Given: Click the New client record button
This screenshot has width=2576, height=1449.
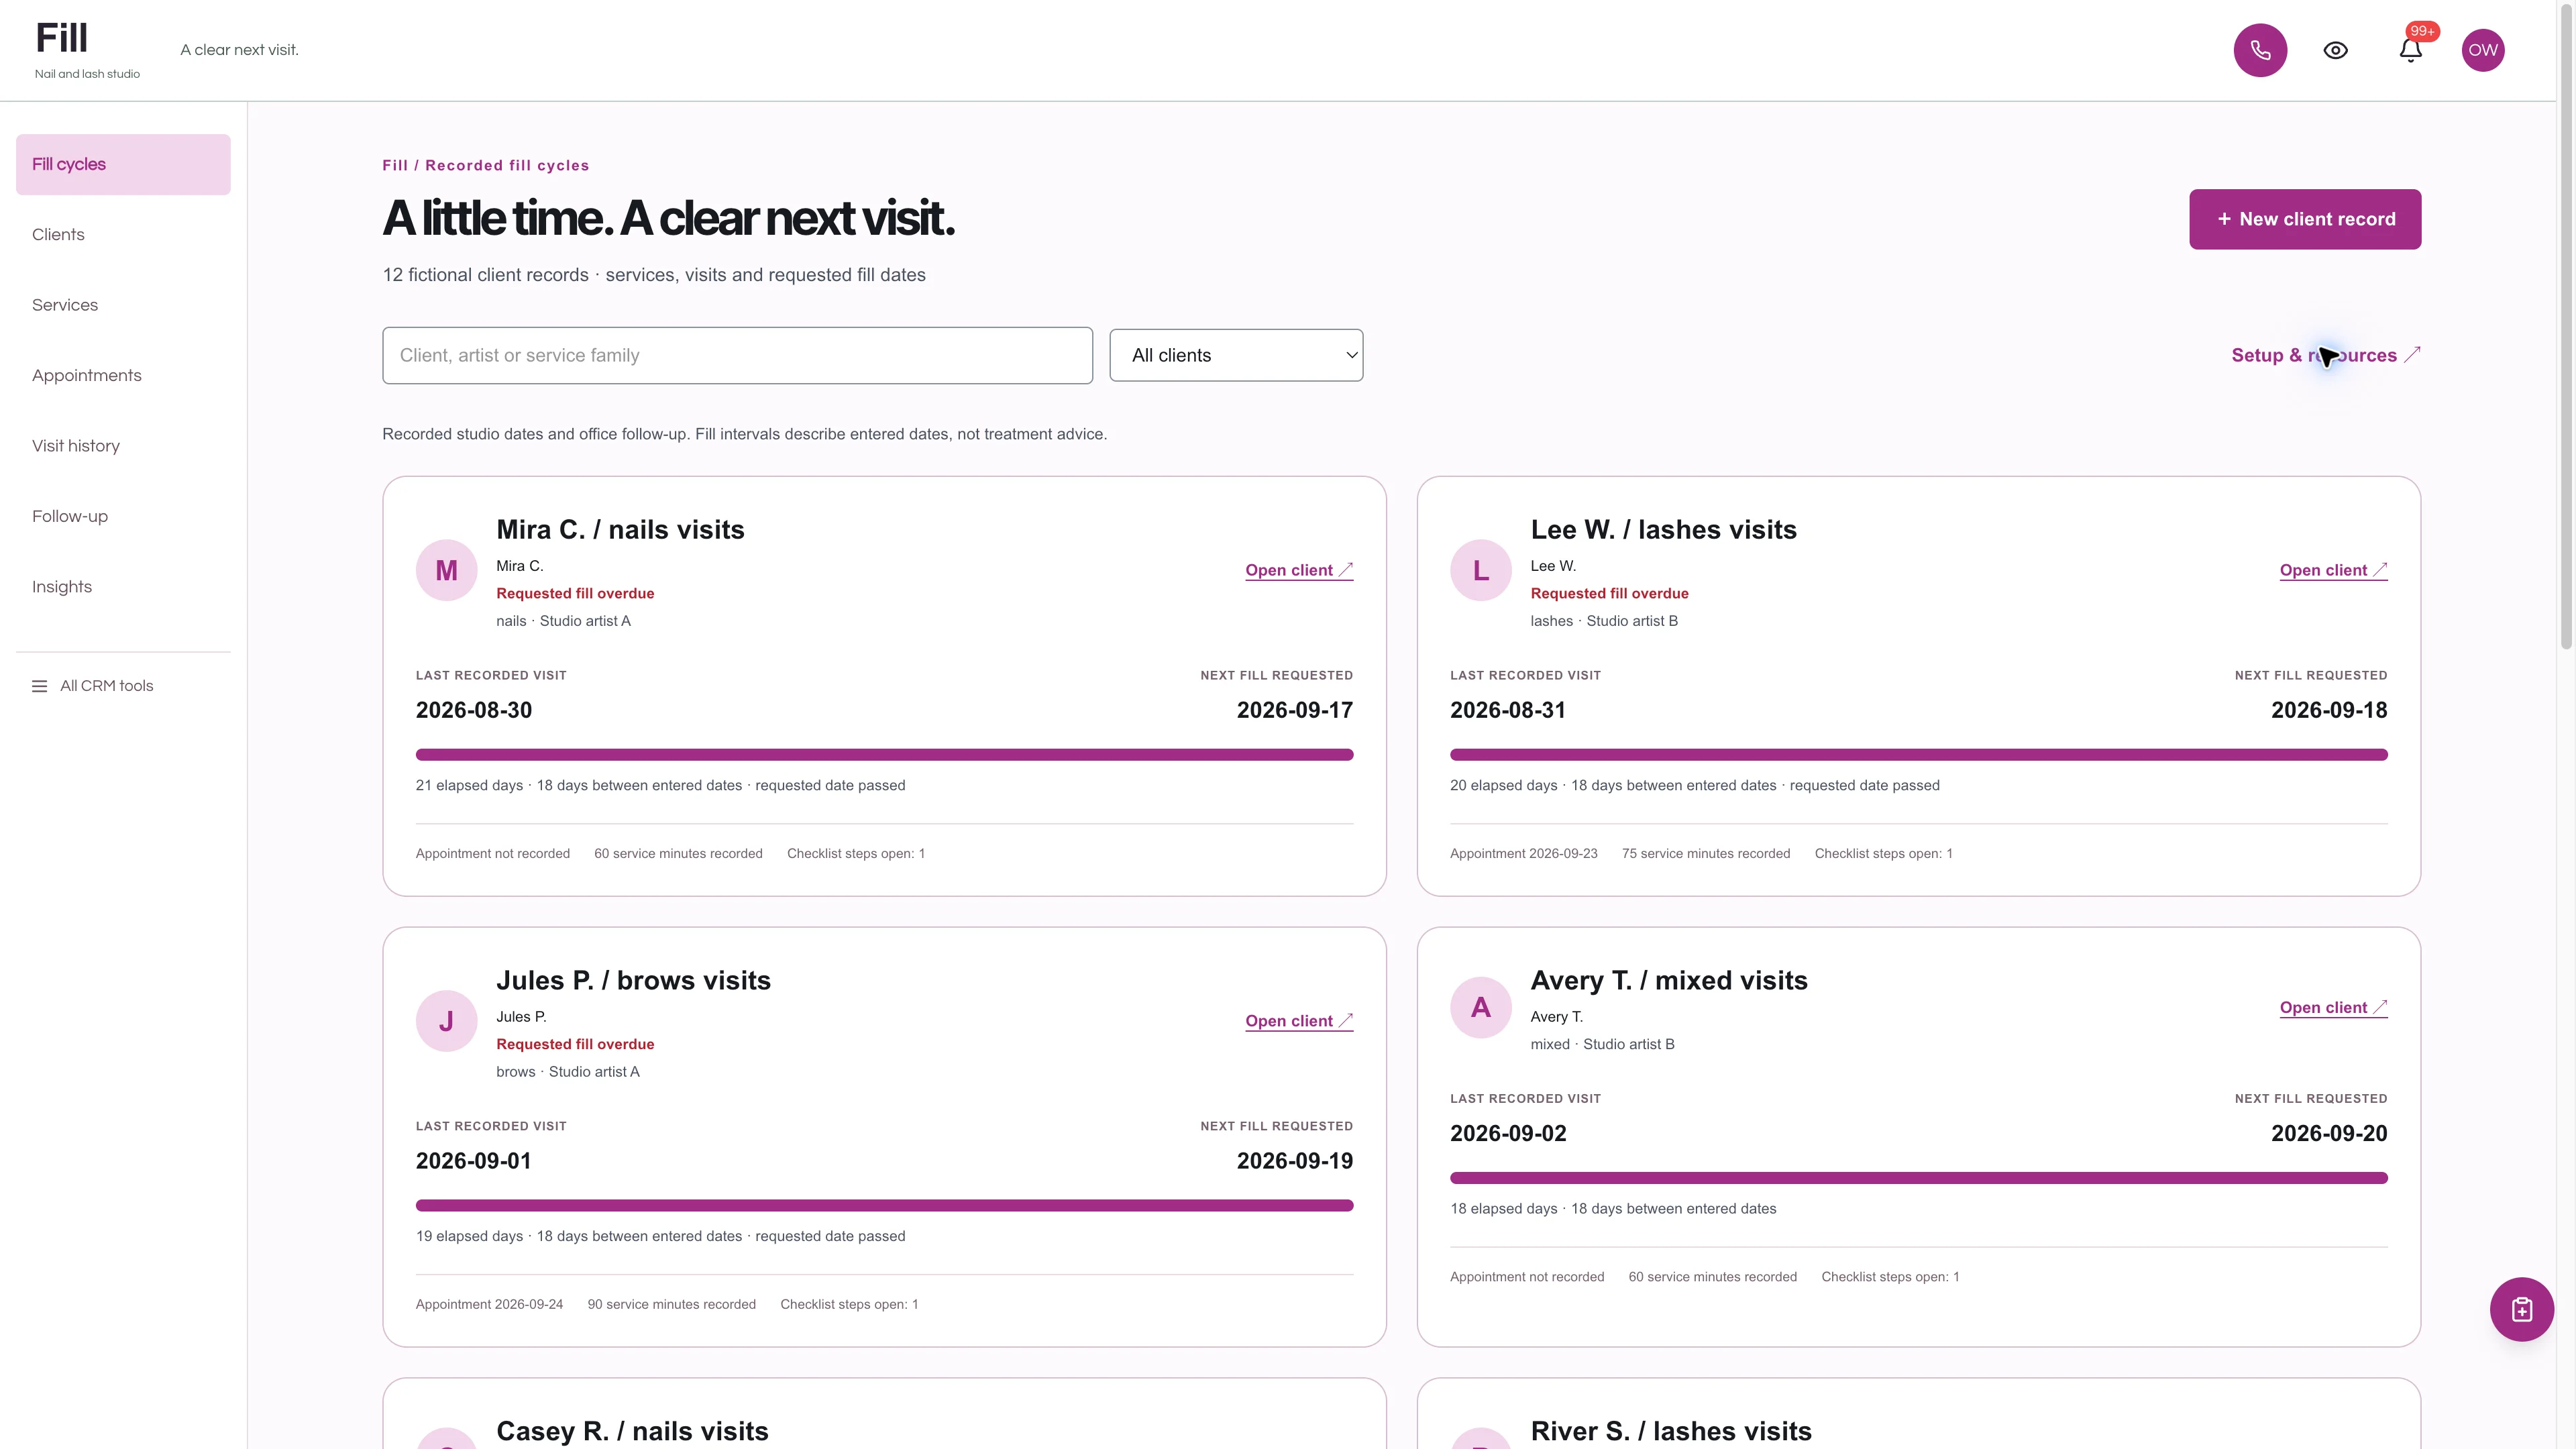Looking at the screenshot, I should [2305, 219].
